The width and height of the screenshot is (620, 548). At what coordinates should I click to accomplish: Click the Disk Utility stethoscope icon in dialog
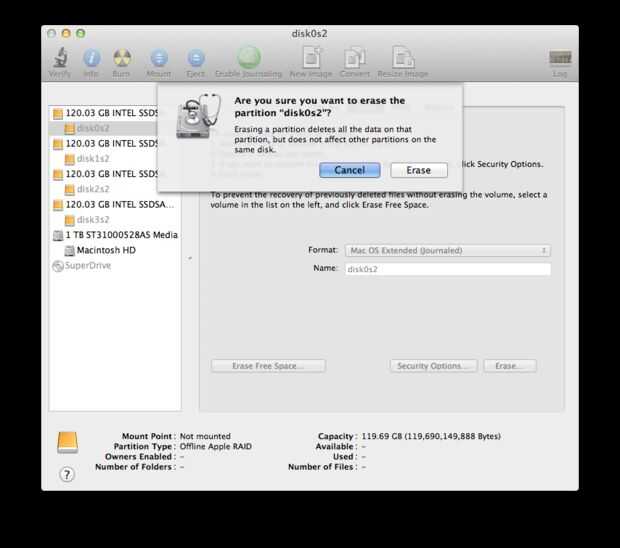click(x=197, y=116)
